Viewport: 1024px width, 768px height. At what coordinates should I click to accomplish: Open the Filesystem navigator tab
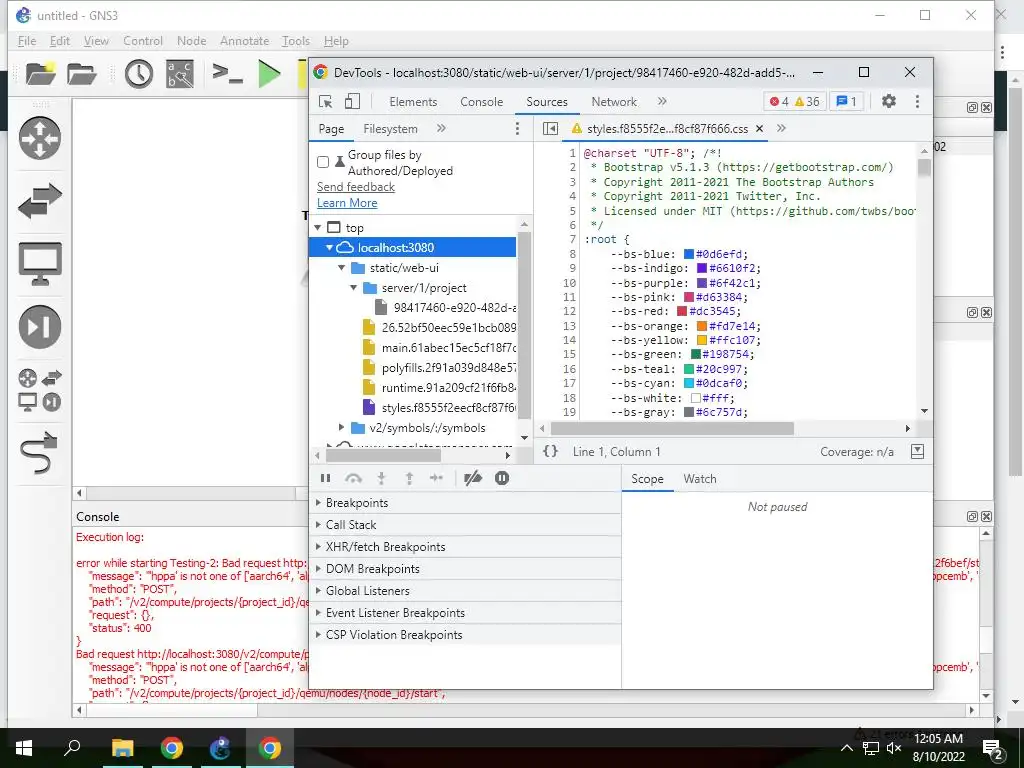(391, 129)
